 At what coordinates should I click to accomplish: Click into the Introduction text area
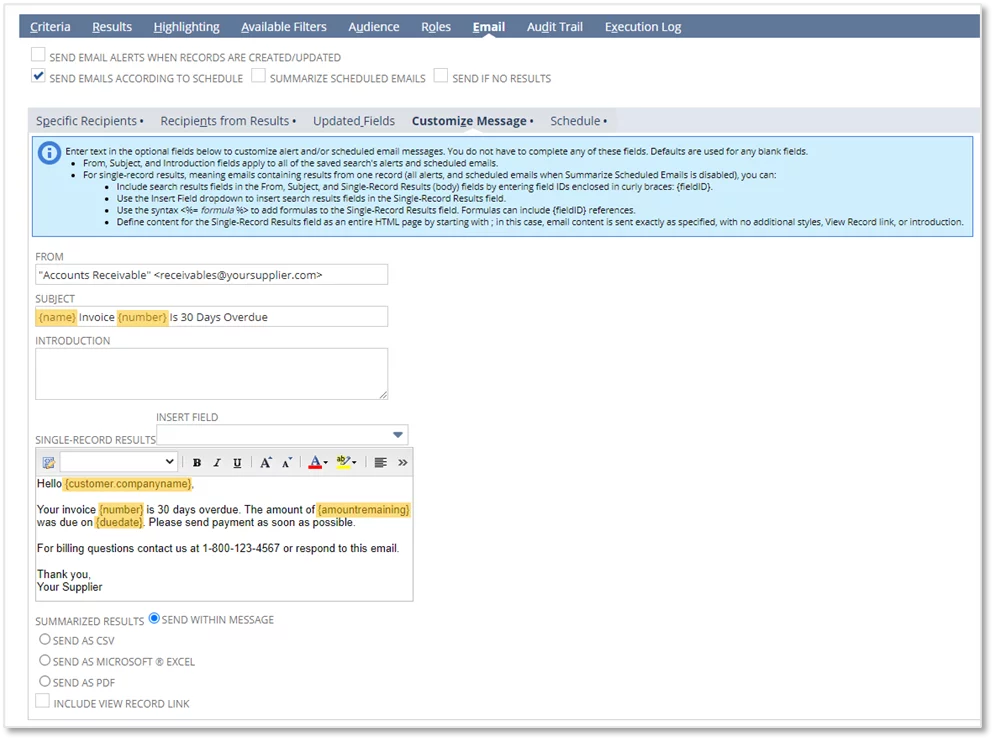click(x=211, y=374)
